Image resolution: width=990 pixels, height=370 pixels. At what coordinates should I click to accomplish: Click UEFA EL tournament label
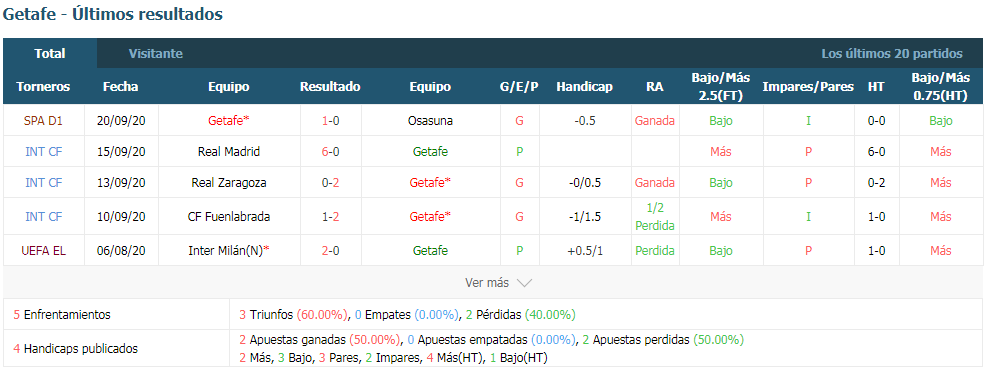[44, 251]
